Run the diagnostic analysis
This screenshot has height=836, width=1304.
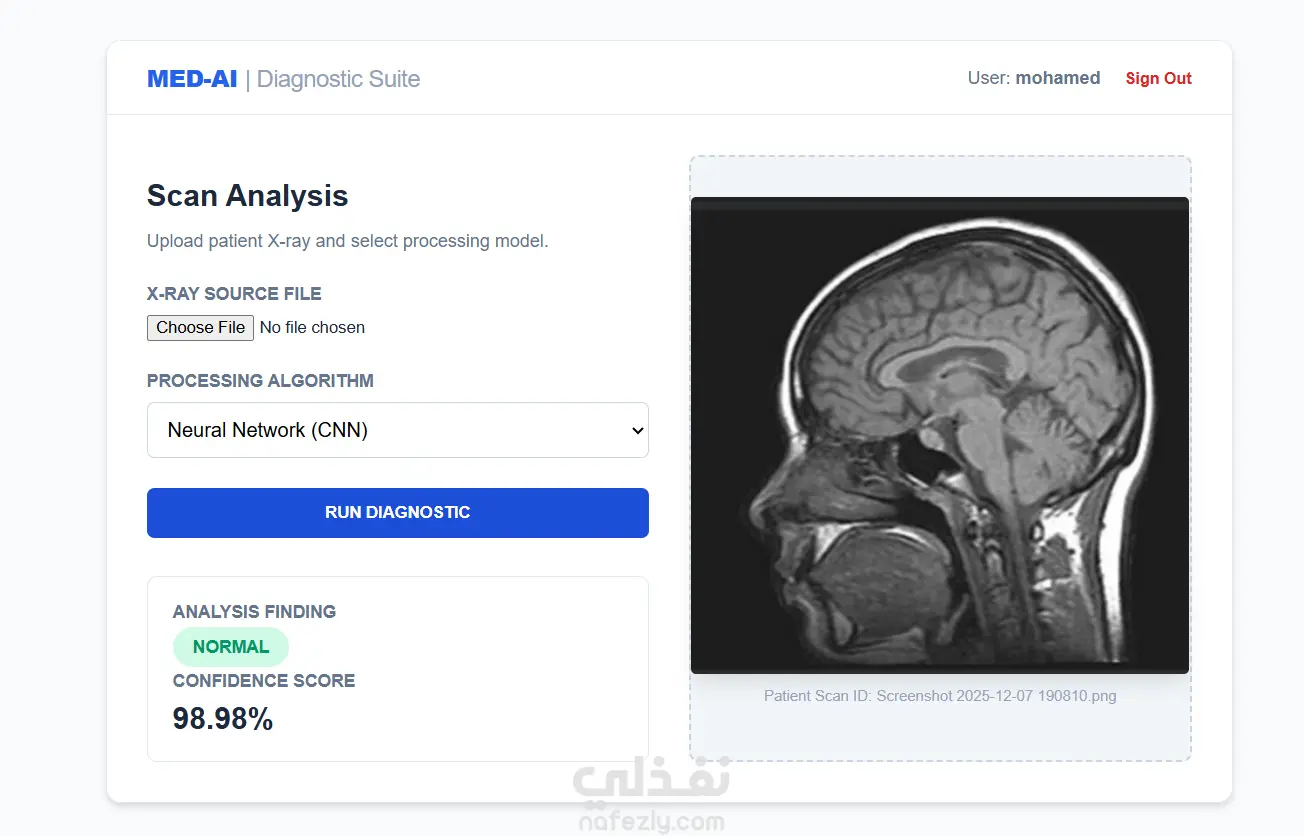coord(397,513)
